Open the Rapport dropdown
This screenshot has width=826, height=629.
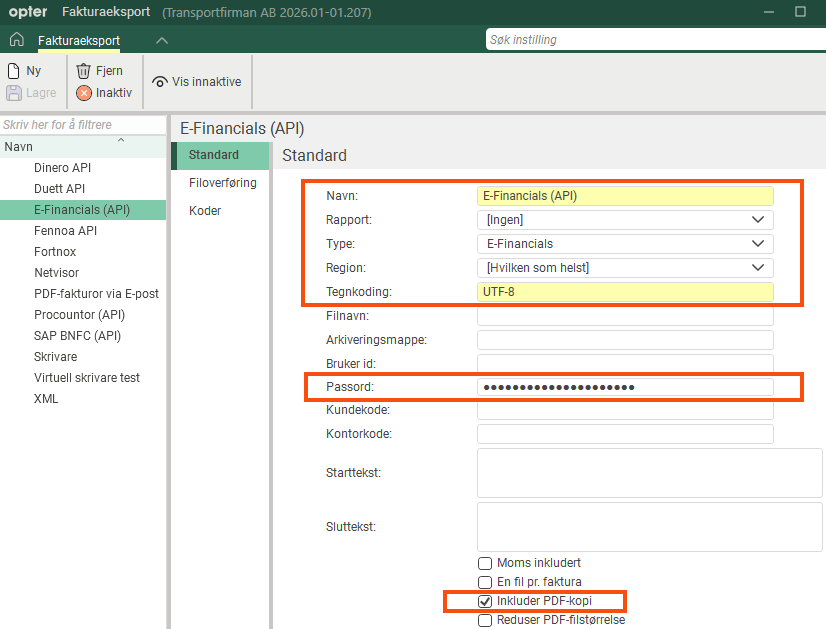pos(625,220)
